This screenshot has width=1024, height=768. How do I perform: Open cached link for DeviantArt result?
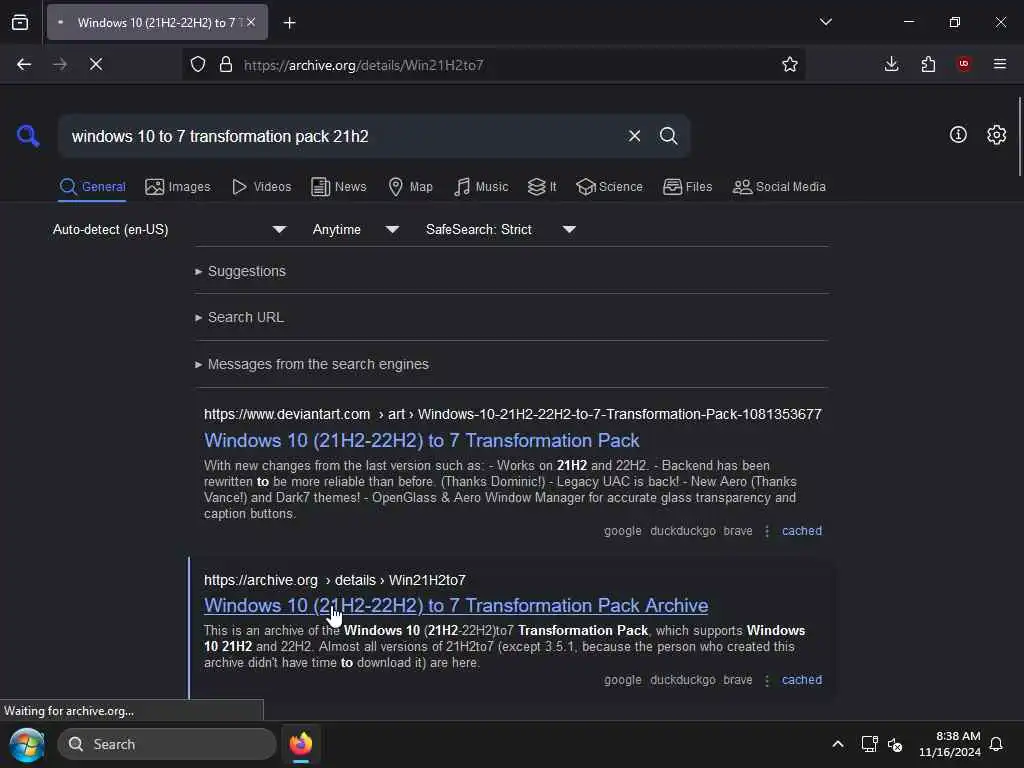click(x=802, y=531)
